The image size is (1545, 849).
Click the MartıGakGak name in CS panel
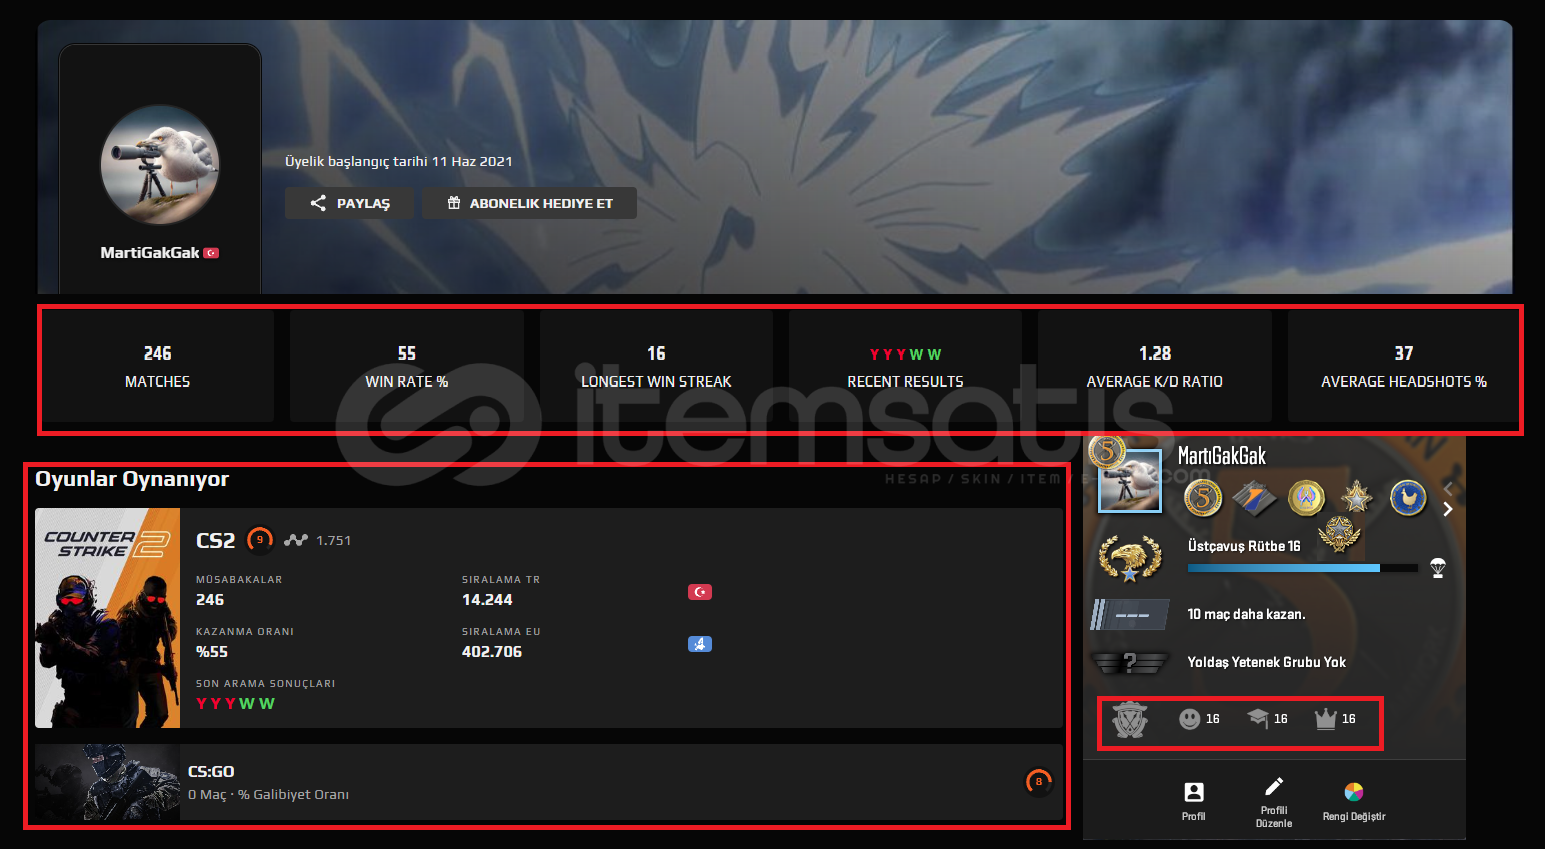point(1222,456)
